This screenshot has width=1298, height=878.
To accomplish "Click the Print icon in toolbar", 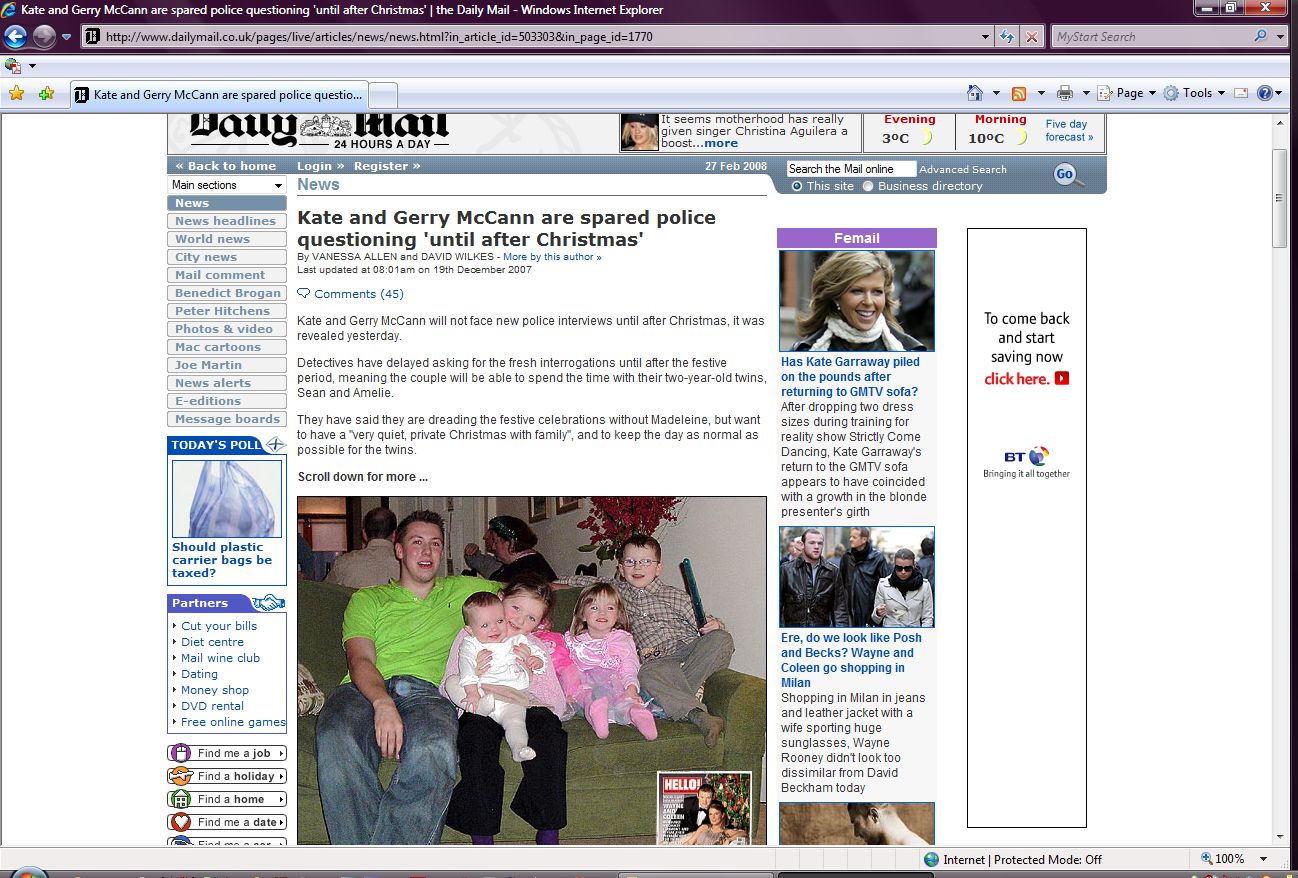I will (x=1065, y=93).
